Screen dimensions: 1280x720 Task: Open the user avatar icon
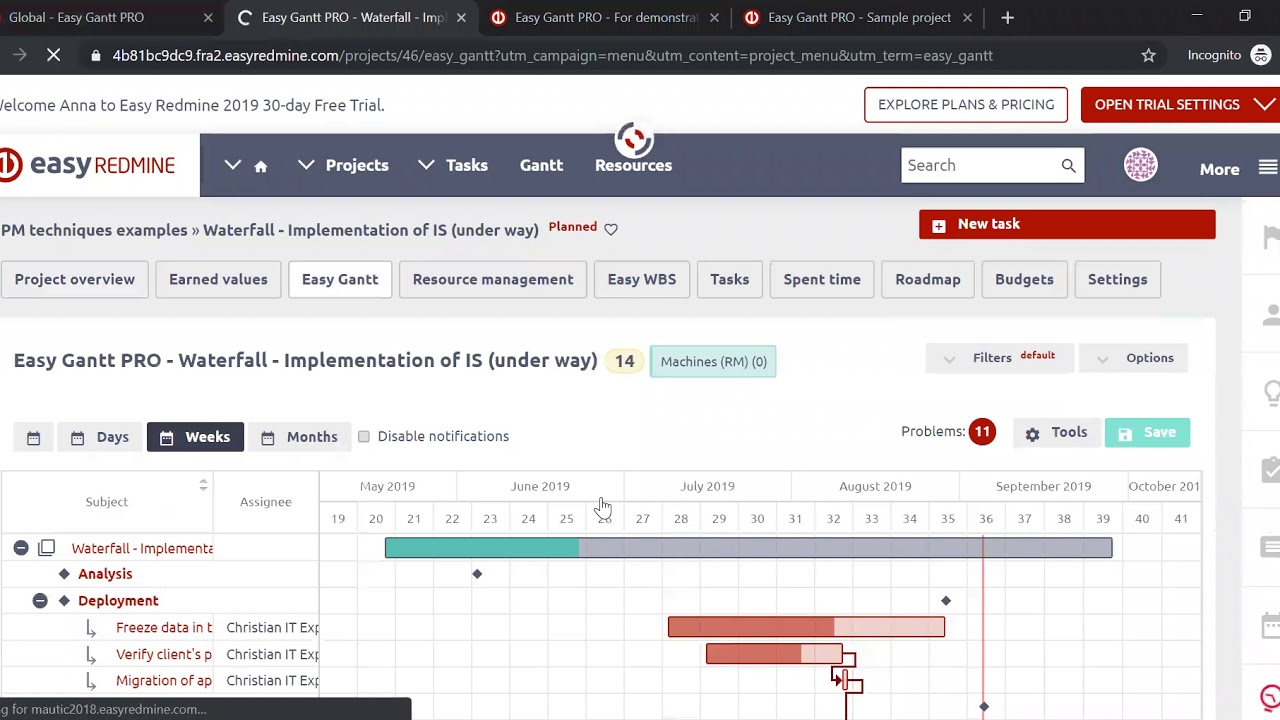[1140, 165]
